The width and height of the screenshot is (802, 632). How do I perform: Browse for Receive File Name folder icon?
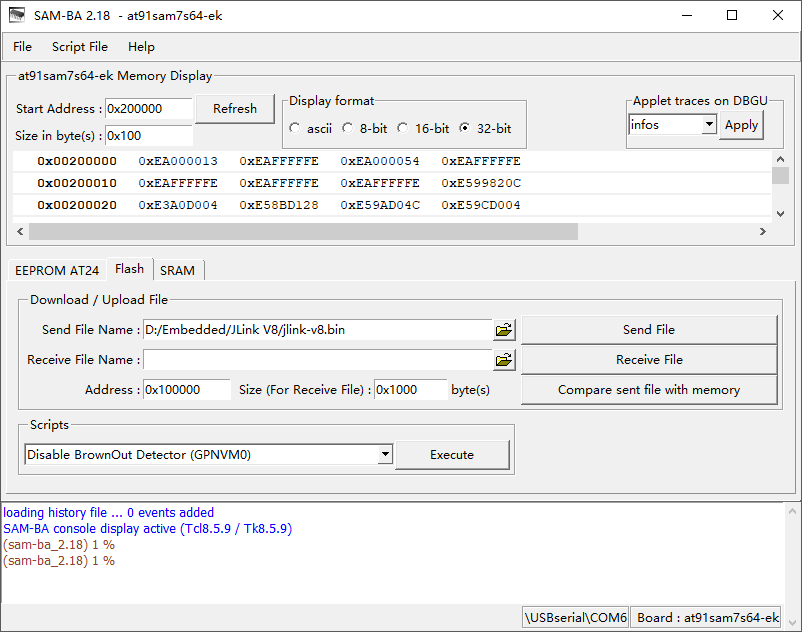pyautogui.click(x=504, y=360)
